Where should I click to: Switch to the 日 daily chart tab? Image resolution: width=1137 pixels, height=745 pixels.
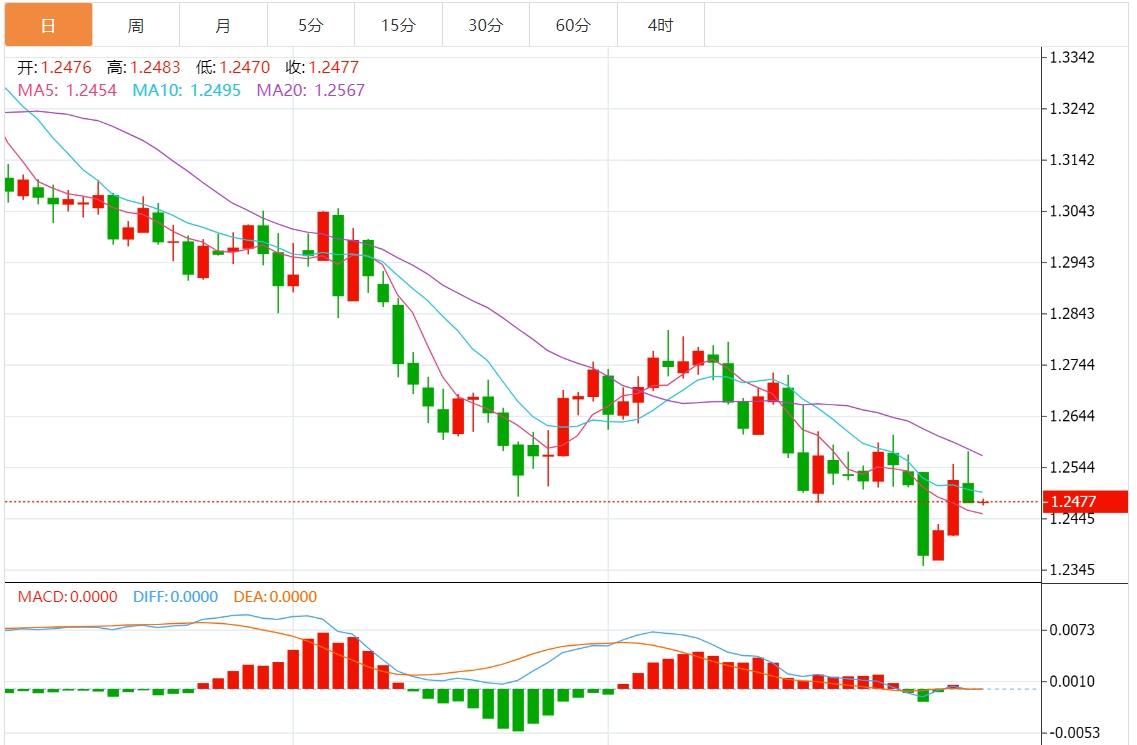coord(48,25)
